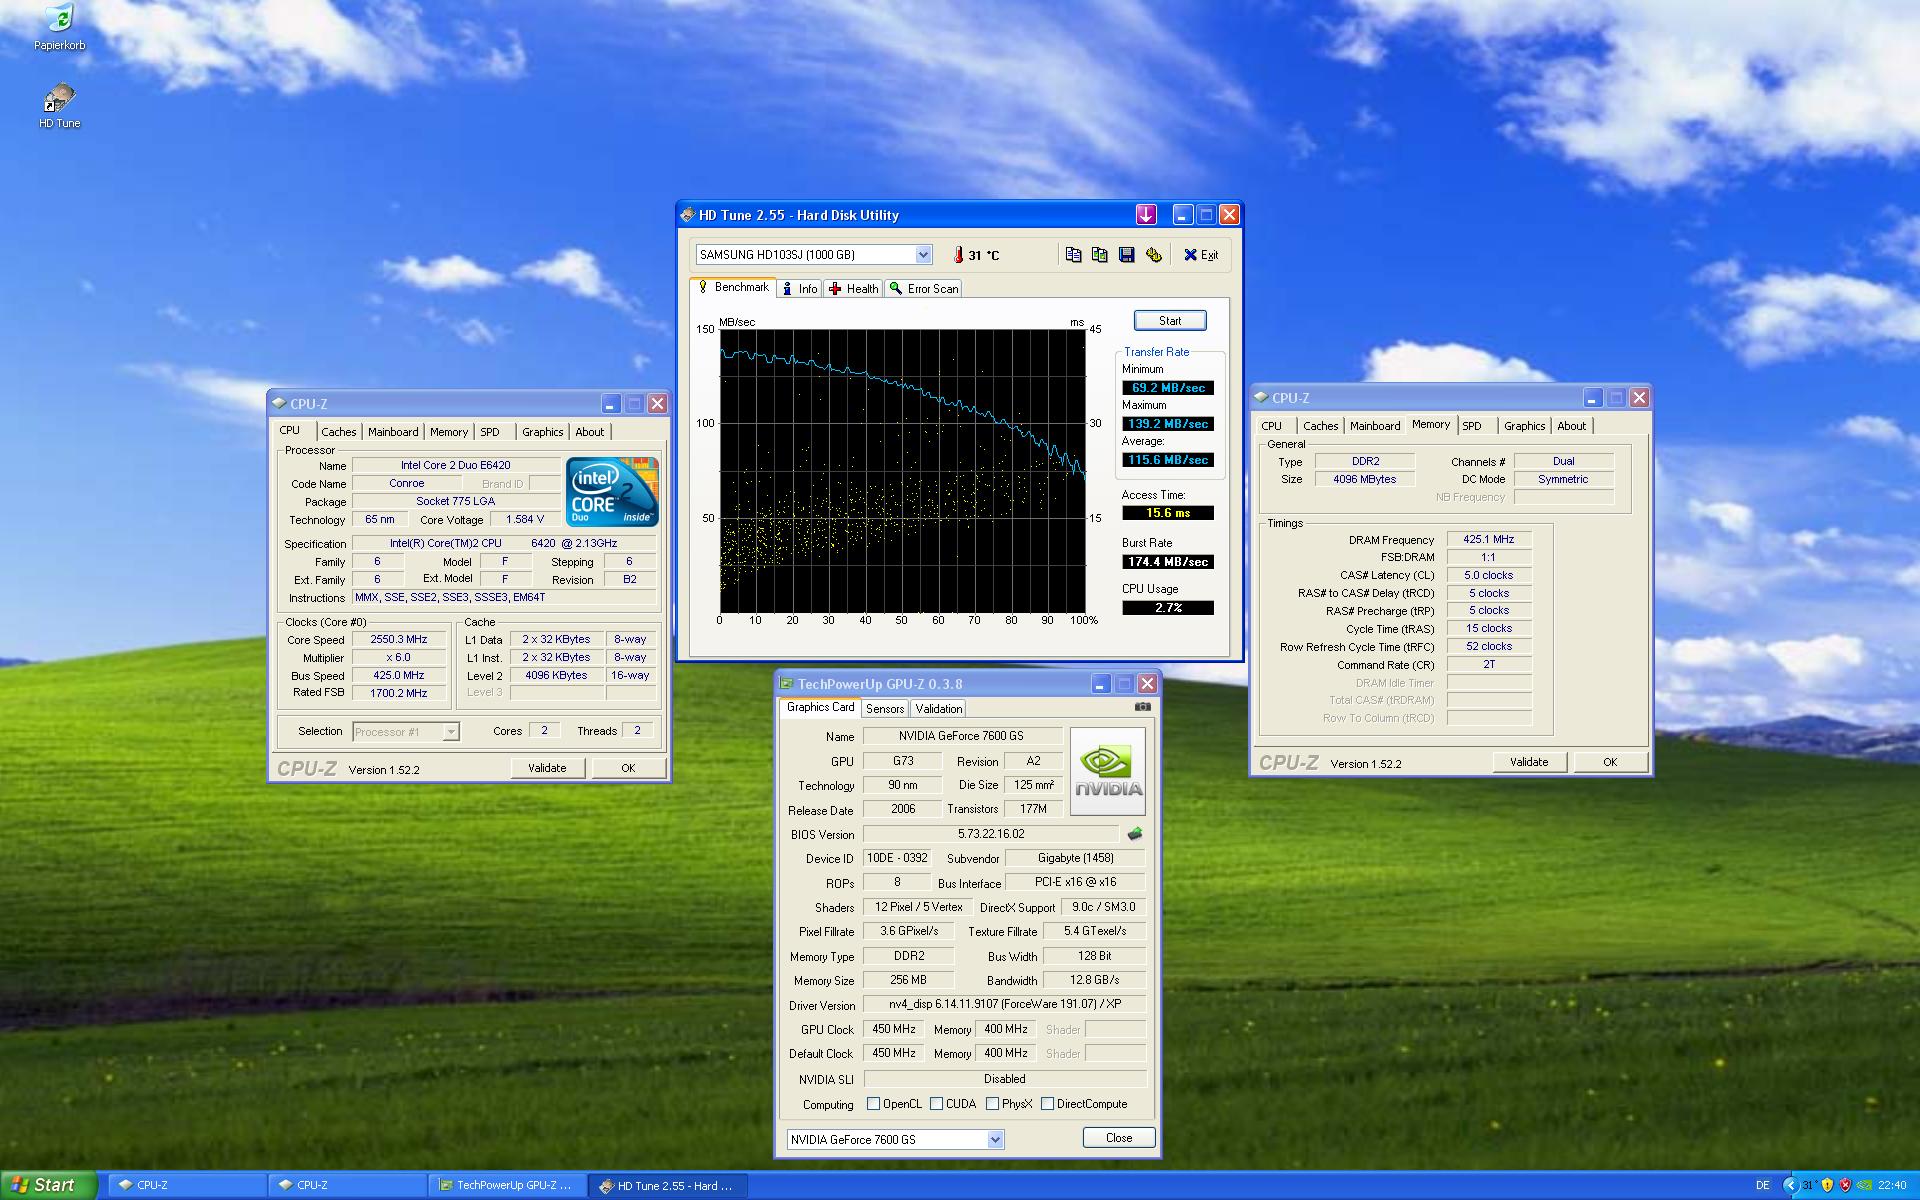
Task: Open Memory tab in left CPU-Z window
Action: (448, 432)
